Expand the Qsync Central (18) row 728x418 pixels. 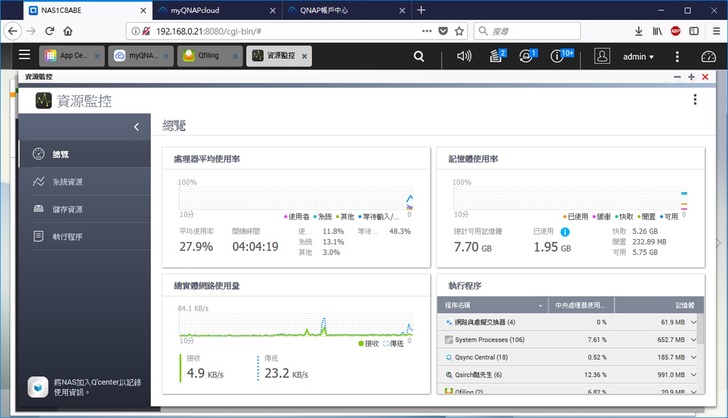(x=446, y=357)
